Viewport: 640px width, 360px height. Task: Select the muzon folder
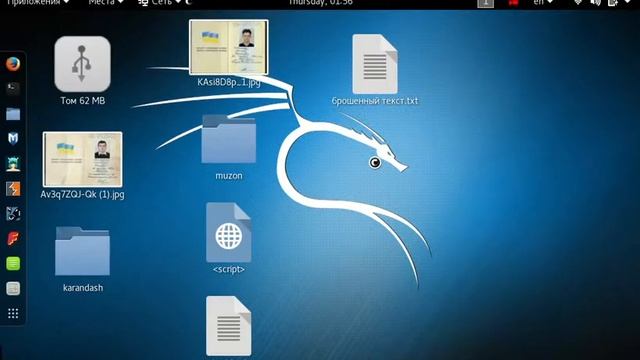pos(229,139)
